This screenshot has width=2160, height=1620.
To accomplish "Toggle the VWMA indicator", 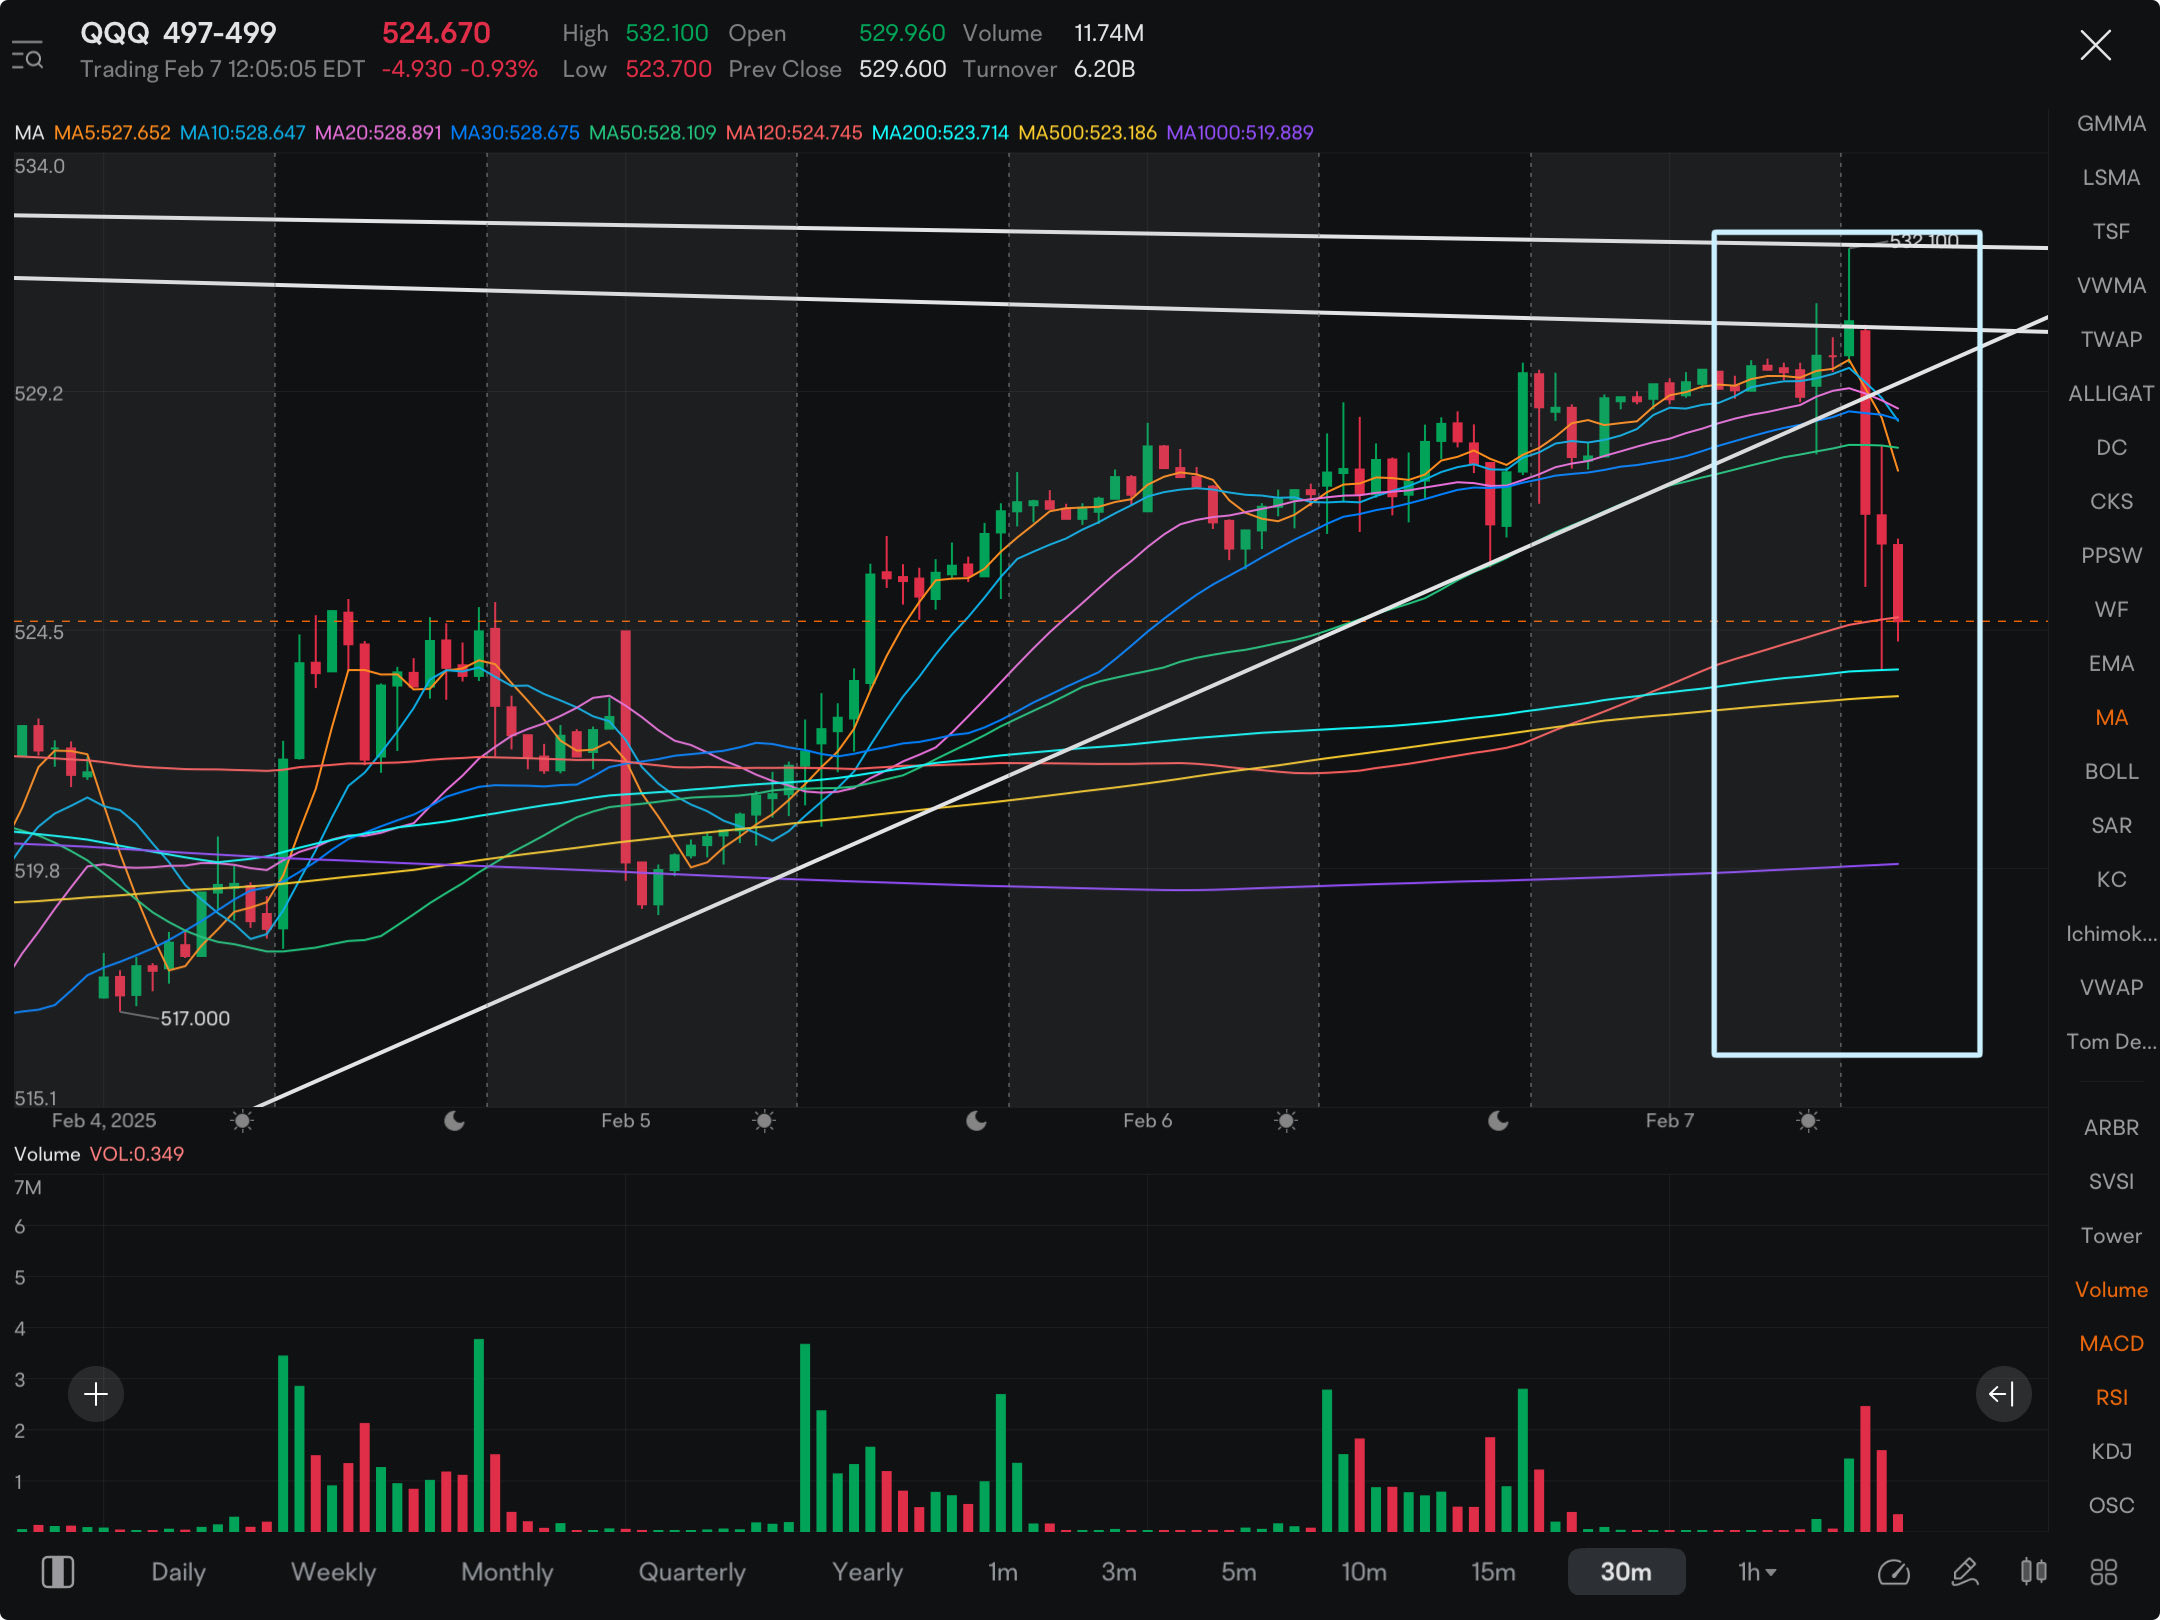I will click(2111, 286).
